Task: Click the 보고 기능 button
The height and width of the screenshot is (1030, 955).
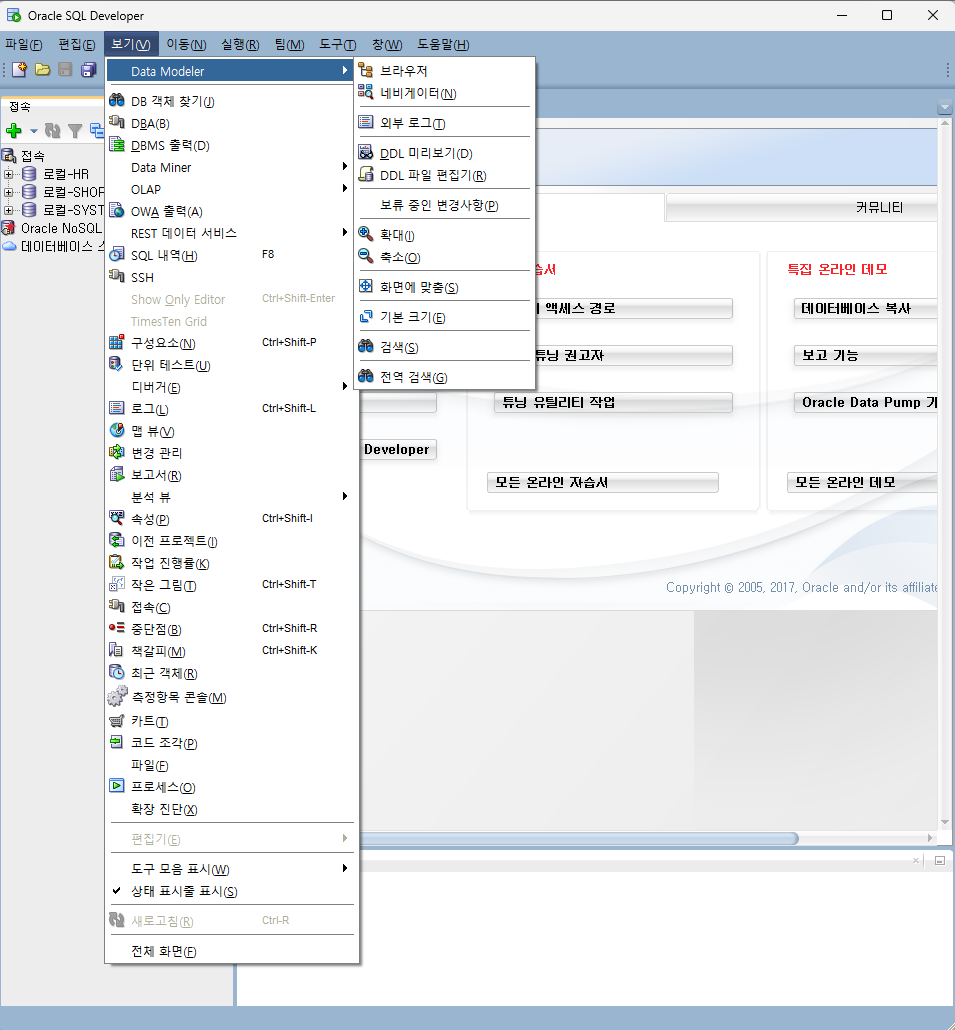Action: click(x=866, y=355)
